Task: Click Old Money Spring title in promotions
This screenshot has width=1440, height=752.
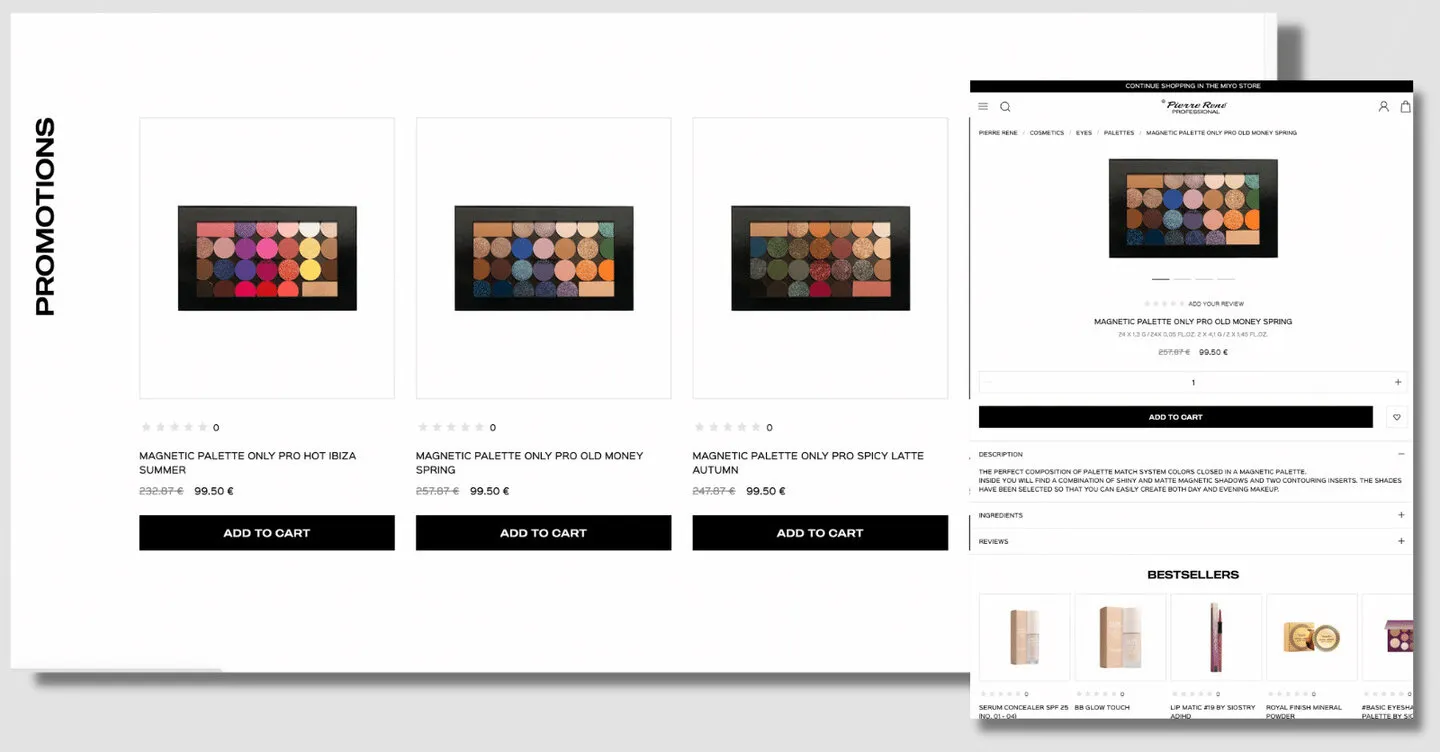Action: [x=529, y=463]
